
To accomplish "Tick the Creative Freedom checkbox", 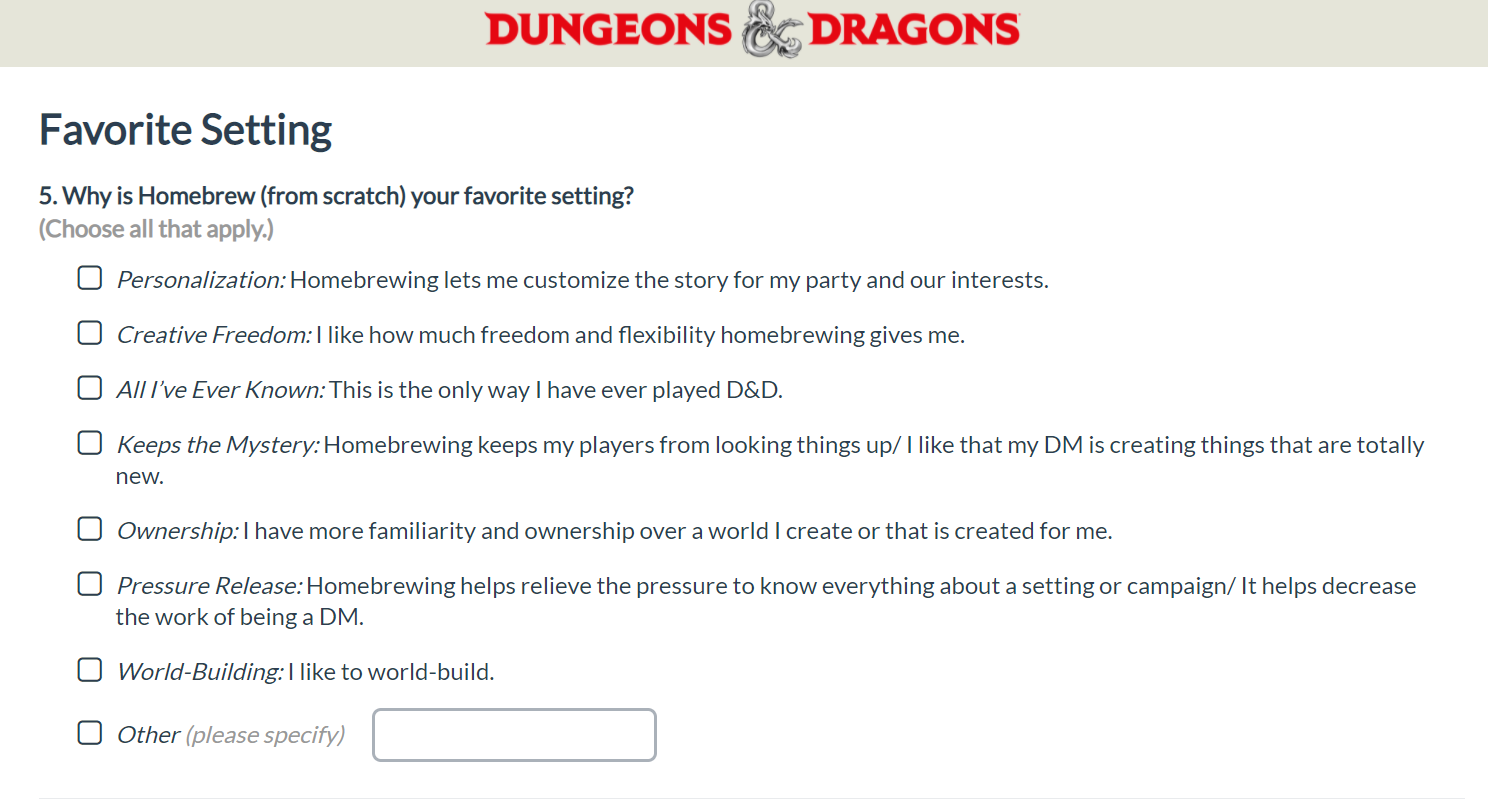I will [x=90, y=333].
